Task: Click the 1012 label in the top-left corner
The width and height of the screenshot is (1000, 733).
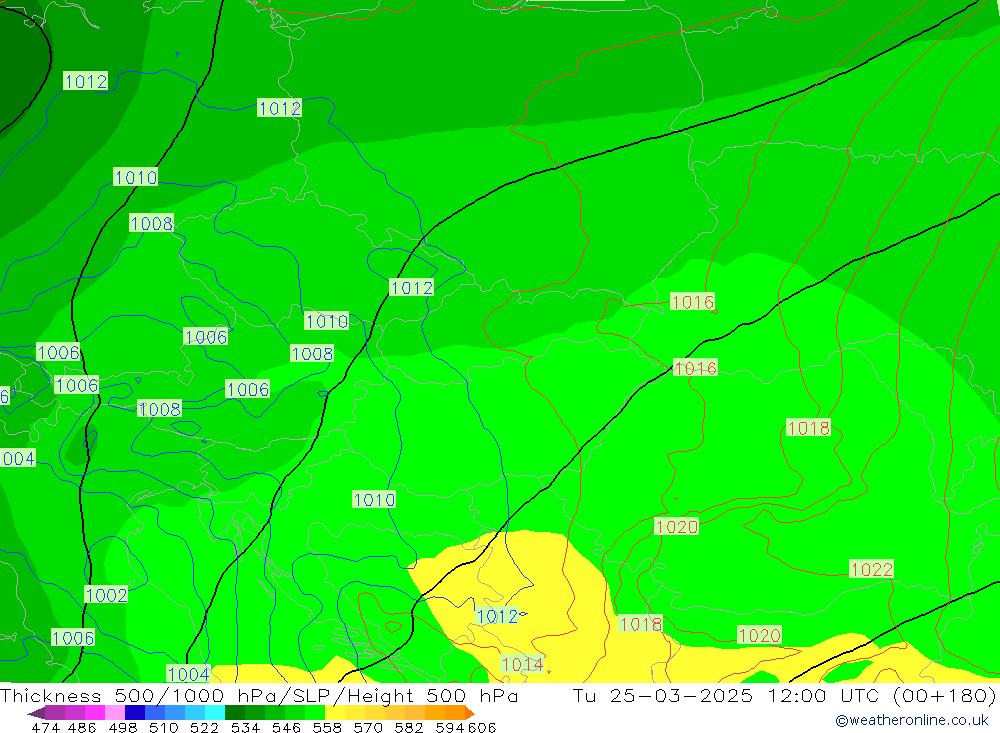Action: 85,81
